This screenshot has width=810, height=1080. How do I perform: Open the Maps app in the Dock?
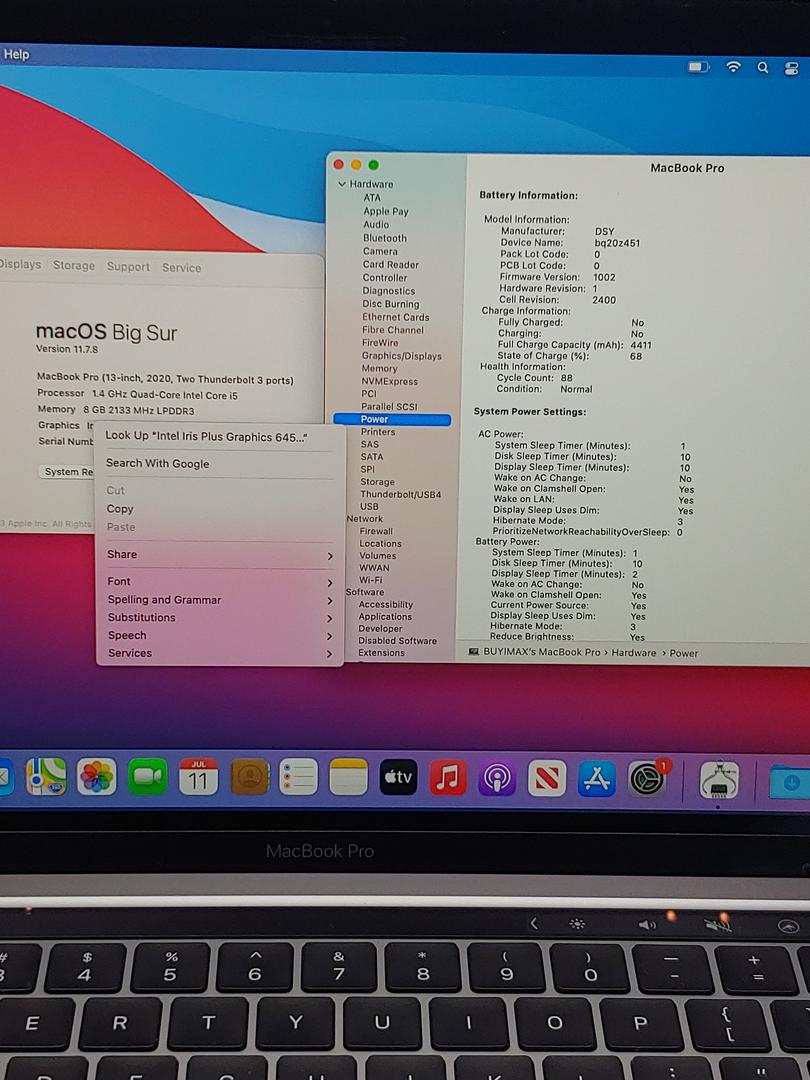point(46,776)
